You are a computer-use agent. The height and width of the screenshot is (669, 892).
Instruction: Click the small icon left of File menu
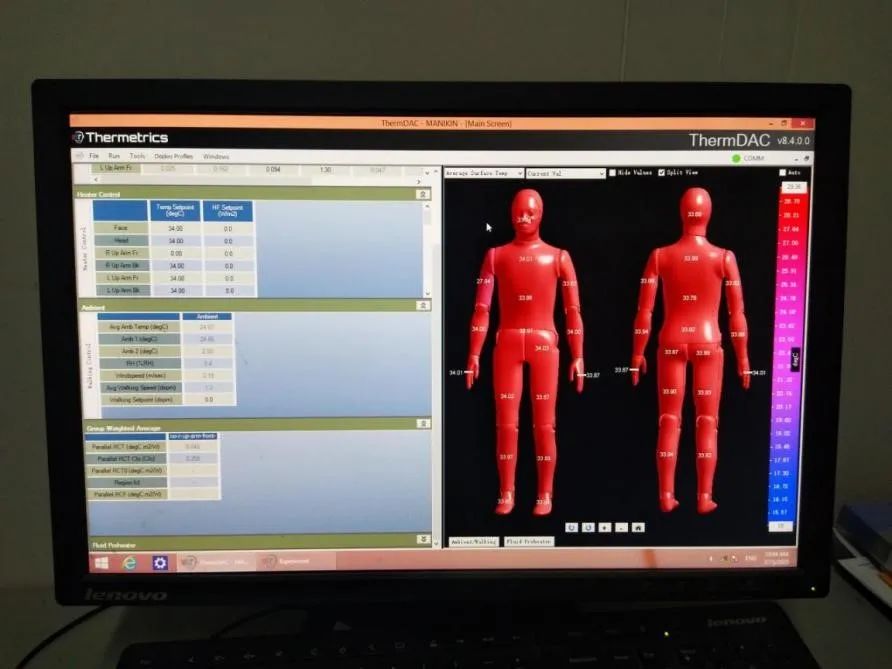tap(80, 156)
